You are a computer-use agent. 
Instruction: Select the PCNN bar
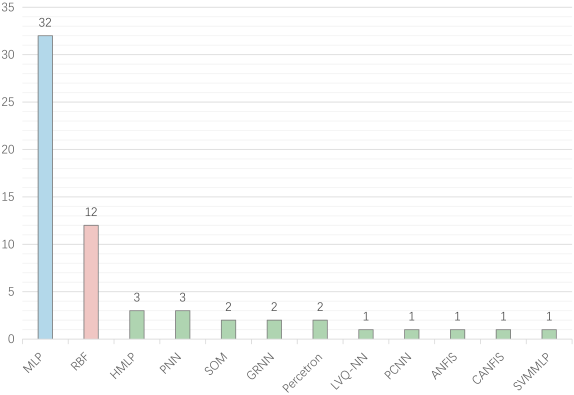[411, 334]
